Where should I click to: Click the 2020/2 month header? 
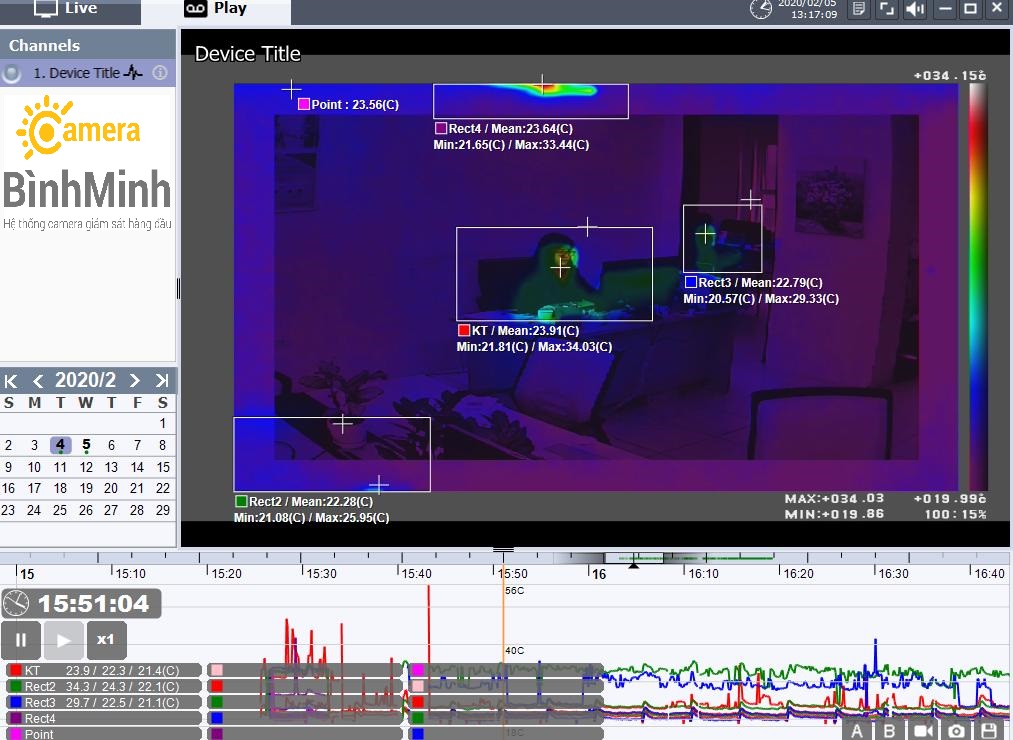click(85, 380)
